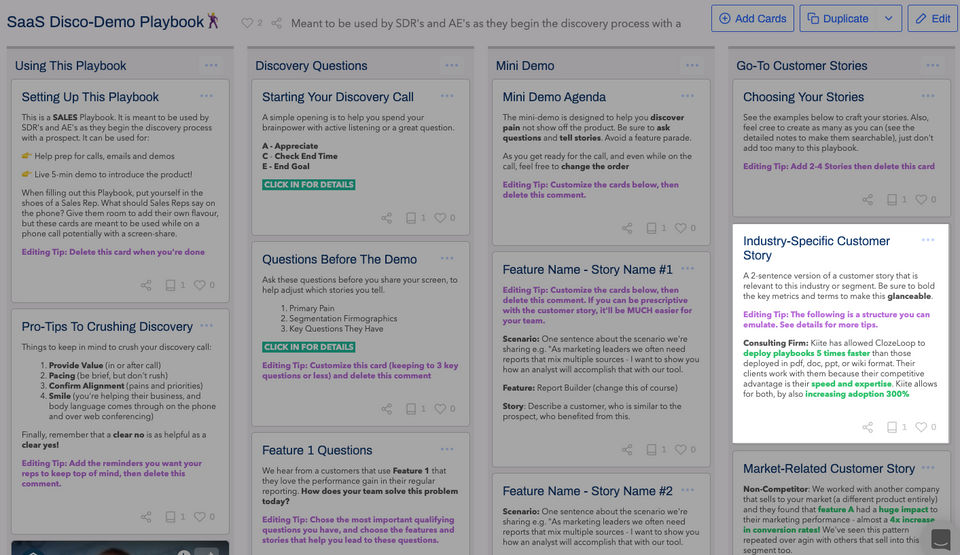Like the Industry-Specific Customer Story card
The width and height of the screenshot is (960, 555).
921,427
